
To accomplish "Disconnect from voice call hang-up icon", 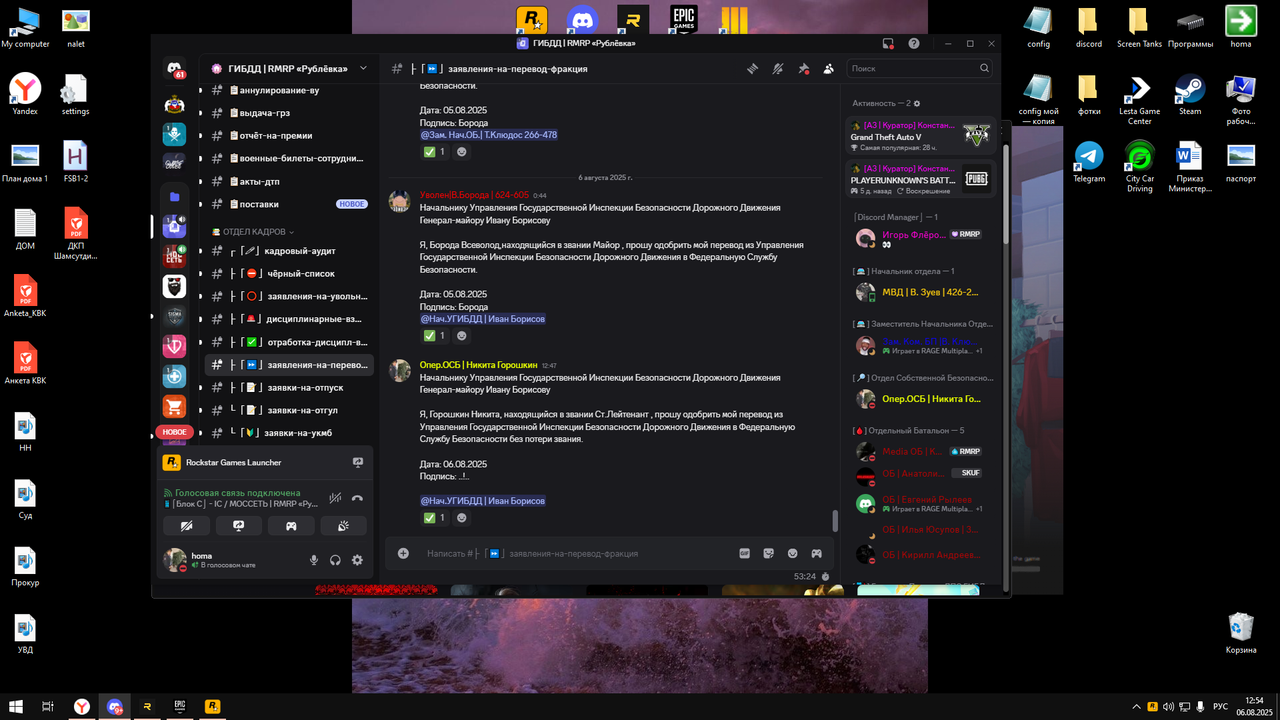I will [357, 498].
